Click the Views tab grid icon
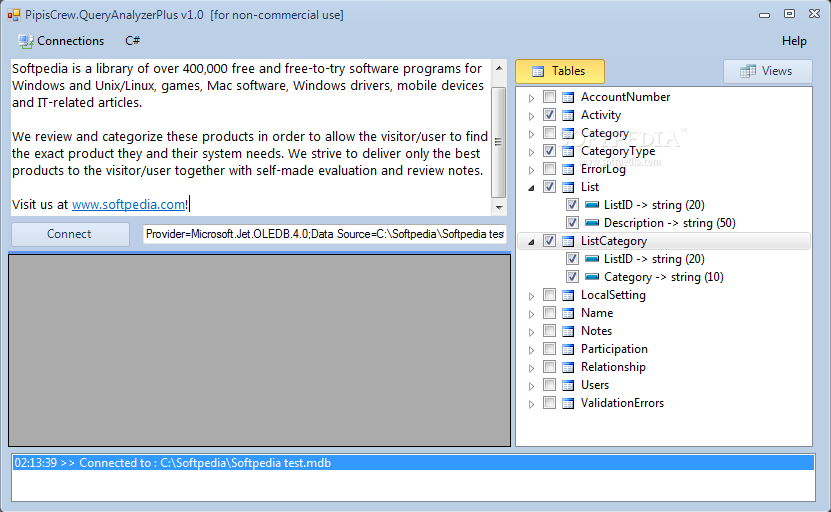The height and width of the screenshot is (512, 831). pos(748,71)
